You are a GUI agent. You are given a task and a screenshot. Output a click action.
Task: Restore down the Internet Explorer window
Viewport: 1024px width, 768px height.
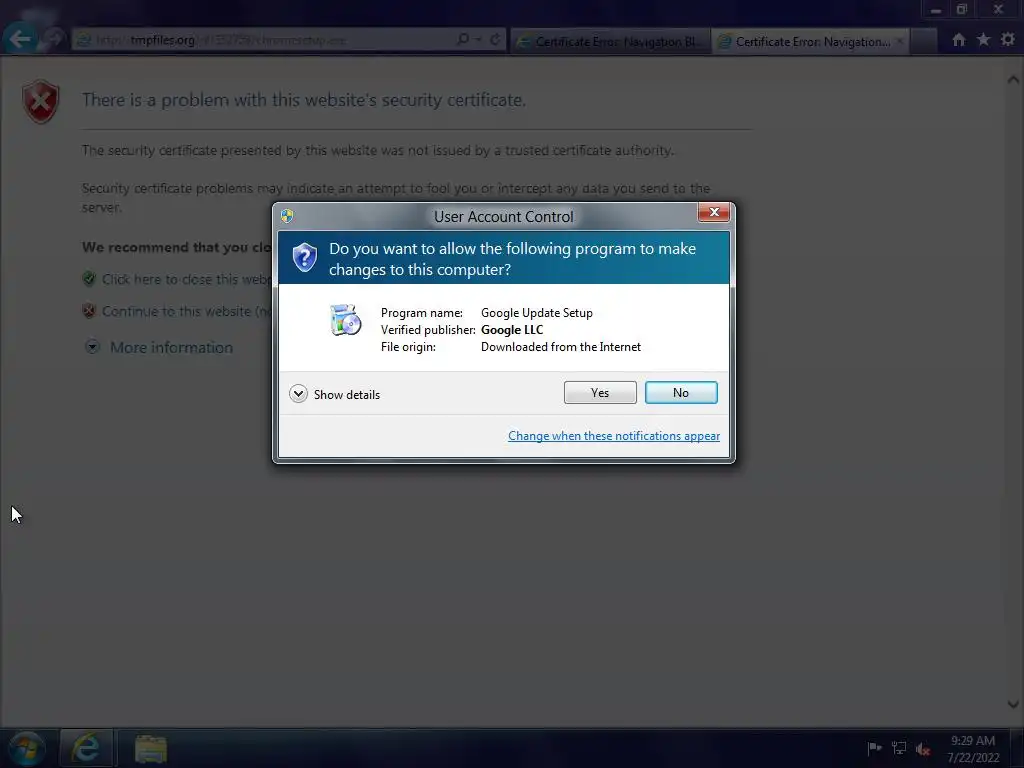961,9
